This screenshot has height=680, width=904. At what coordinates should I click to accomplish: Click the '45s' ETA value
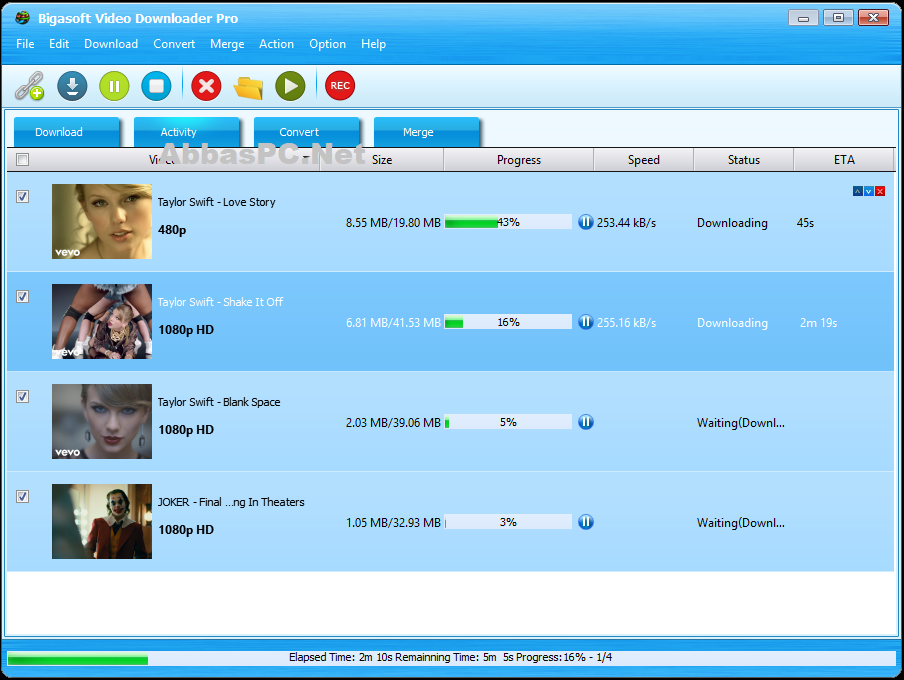tap(805, 223)
